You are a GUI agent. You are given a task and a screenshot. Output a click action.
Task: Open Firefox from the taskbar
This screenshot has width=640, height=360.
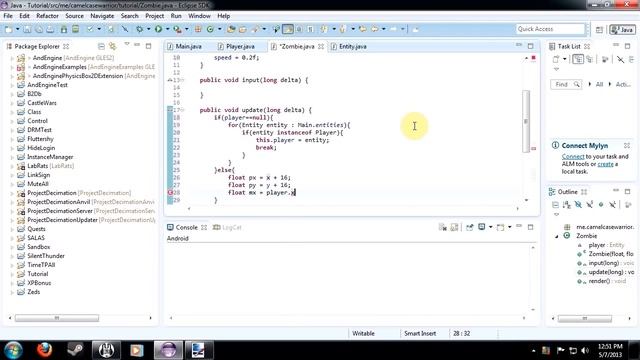[x=44, y=350]
